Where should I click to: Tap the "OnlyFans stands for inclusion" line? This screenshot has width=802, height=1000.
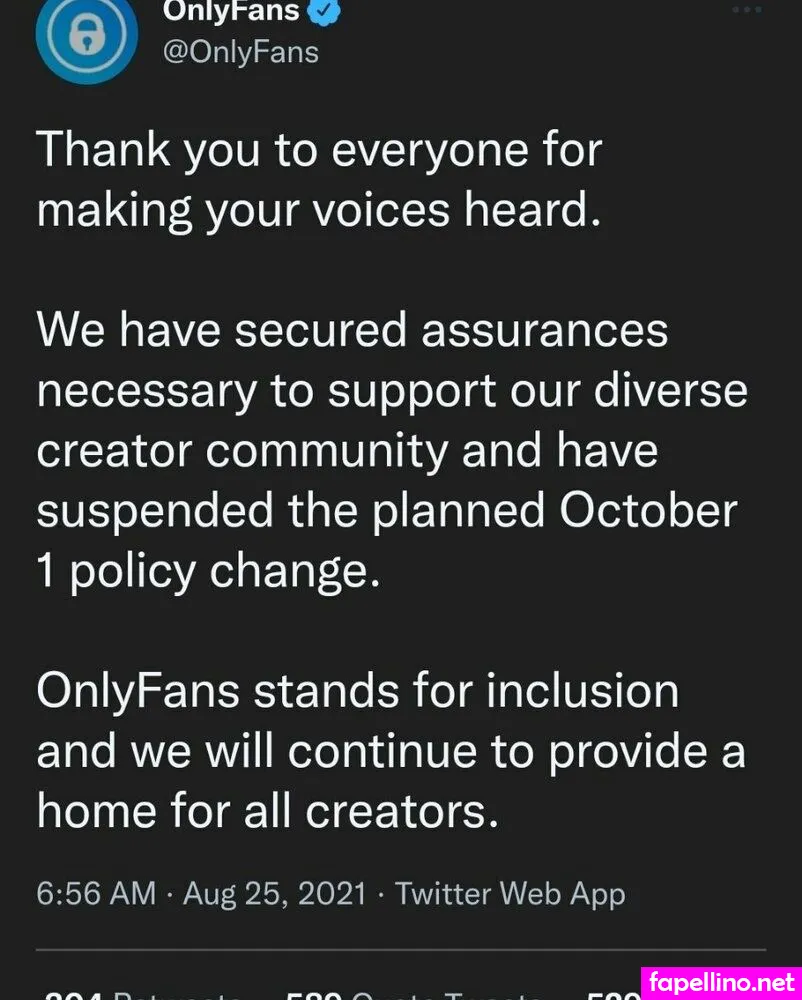coord(357,690)
